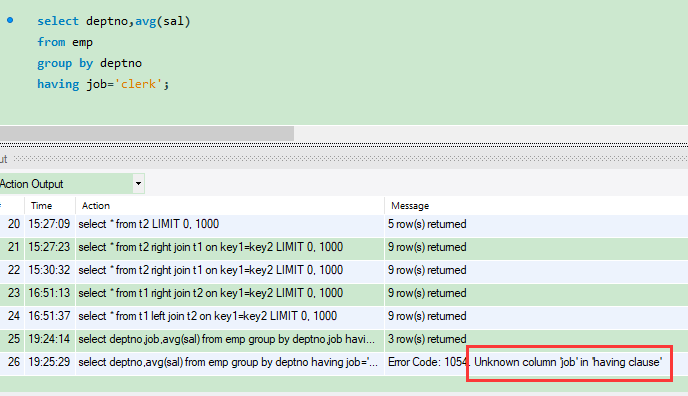
Task: Click the Message column header
Action: point(410,206)
